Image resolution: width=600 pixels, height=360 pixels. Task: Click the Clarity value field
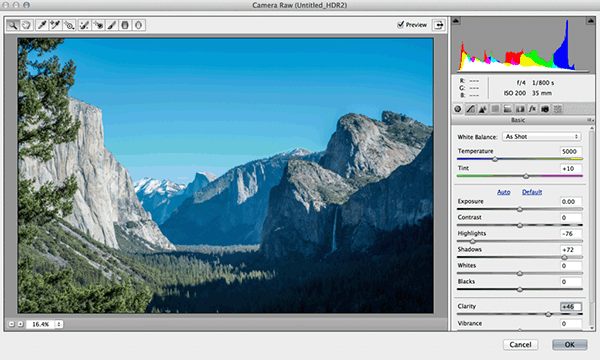[x=571, y=306]
